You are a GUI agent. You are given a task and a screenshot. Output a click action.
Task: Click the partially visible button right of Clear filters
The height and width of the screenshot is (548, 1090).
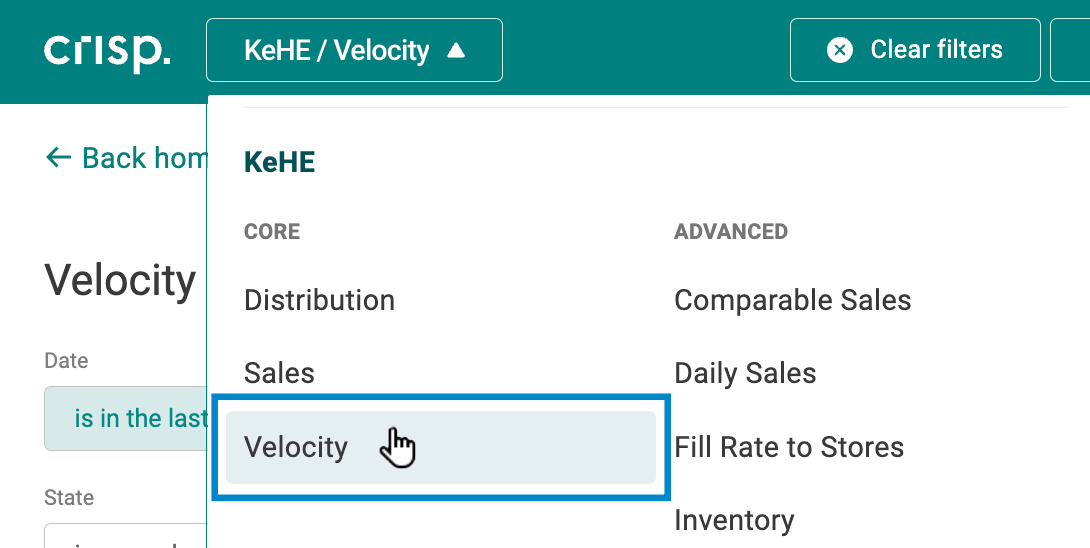(1071, 50)
